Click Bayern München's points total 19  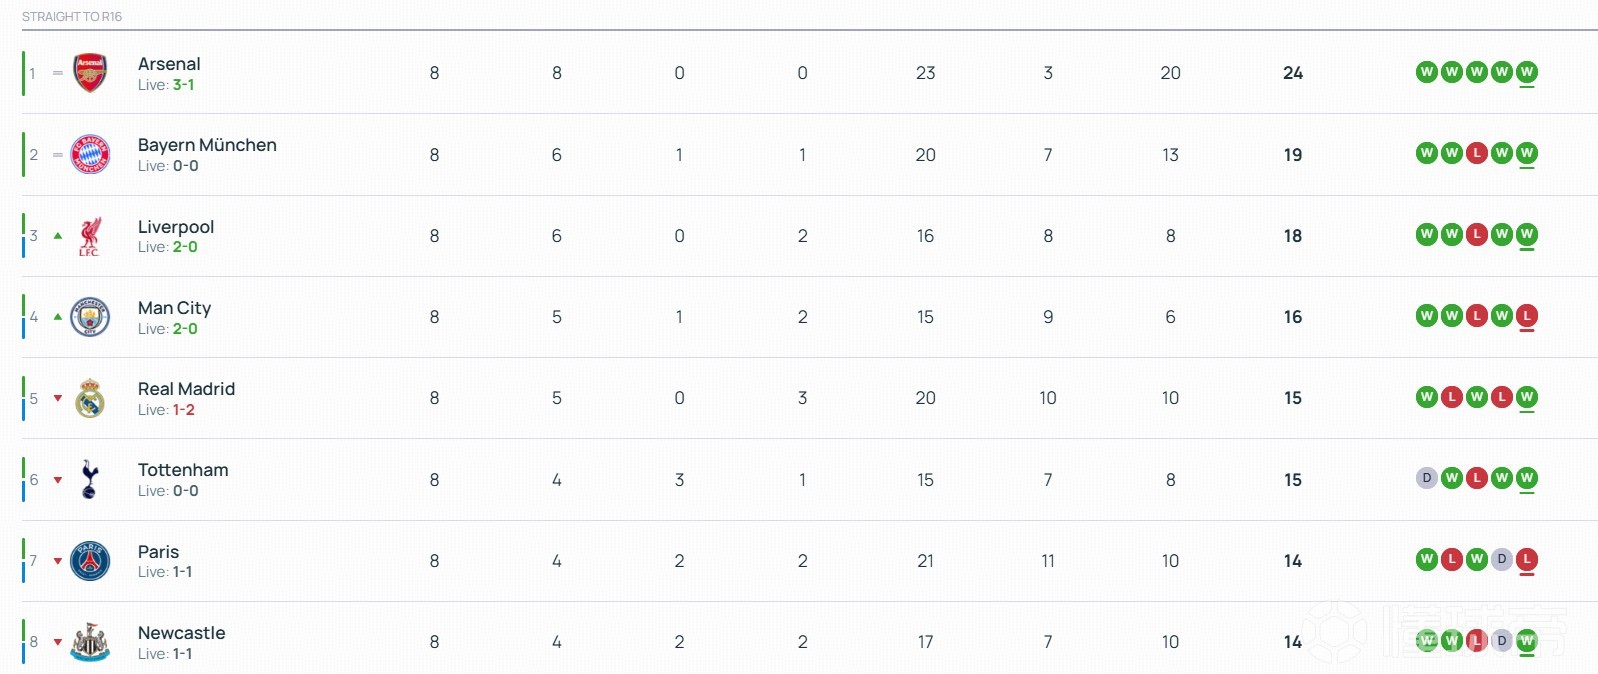(x=1293, y=155)
